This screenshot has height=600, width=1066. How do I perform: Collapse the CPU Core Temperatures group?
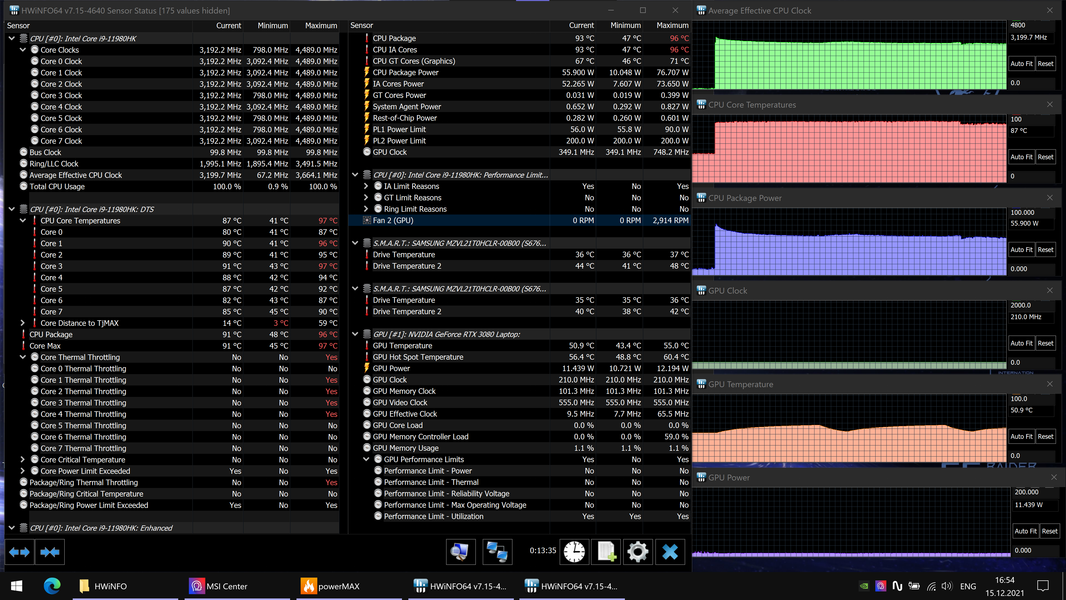point(22,220)
